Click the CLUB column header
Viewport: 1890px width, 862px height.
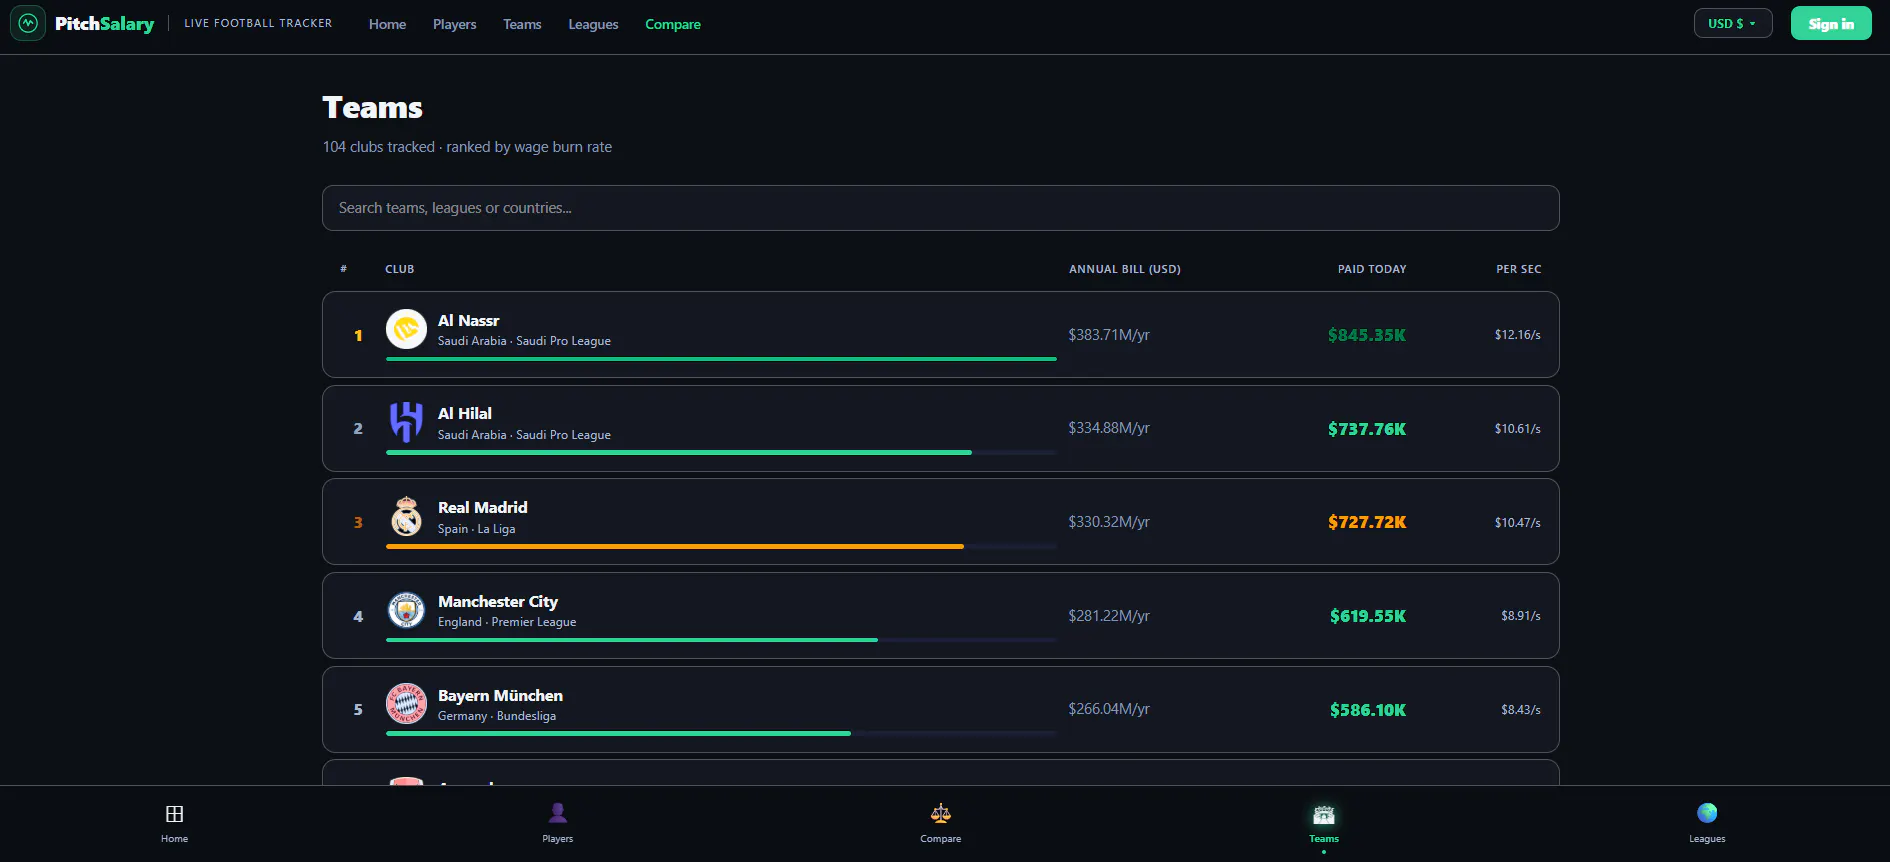click(x=399, y=269)
